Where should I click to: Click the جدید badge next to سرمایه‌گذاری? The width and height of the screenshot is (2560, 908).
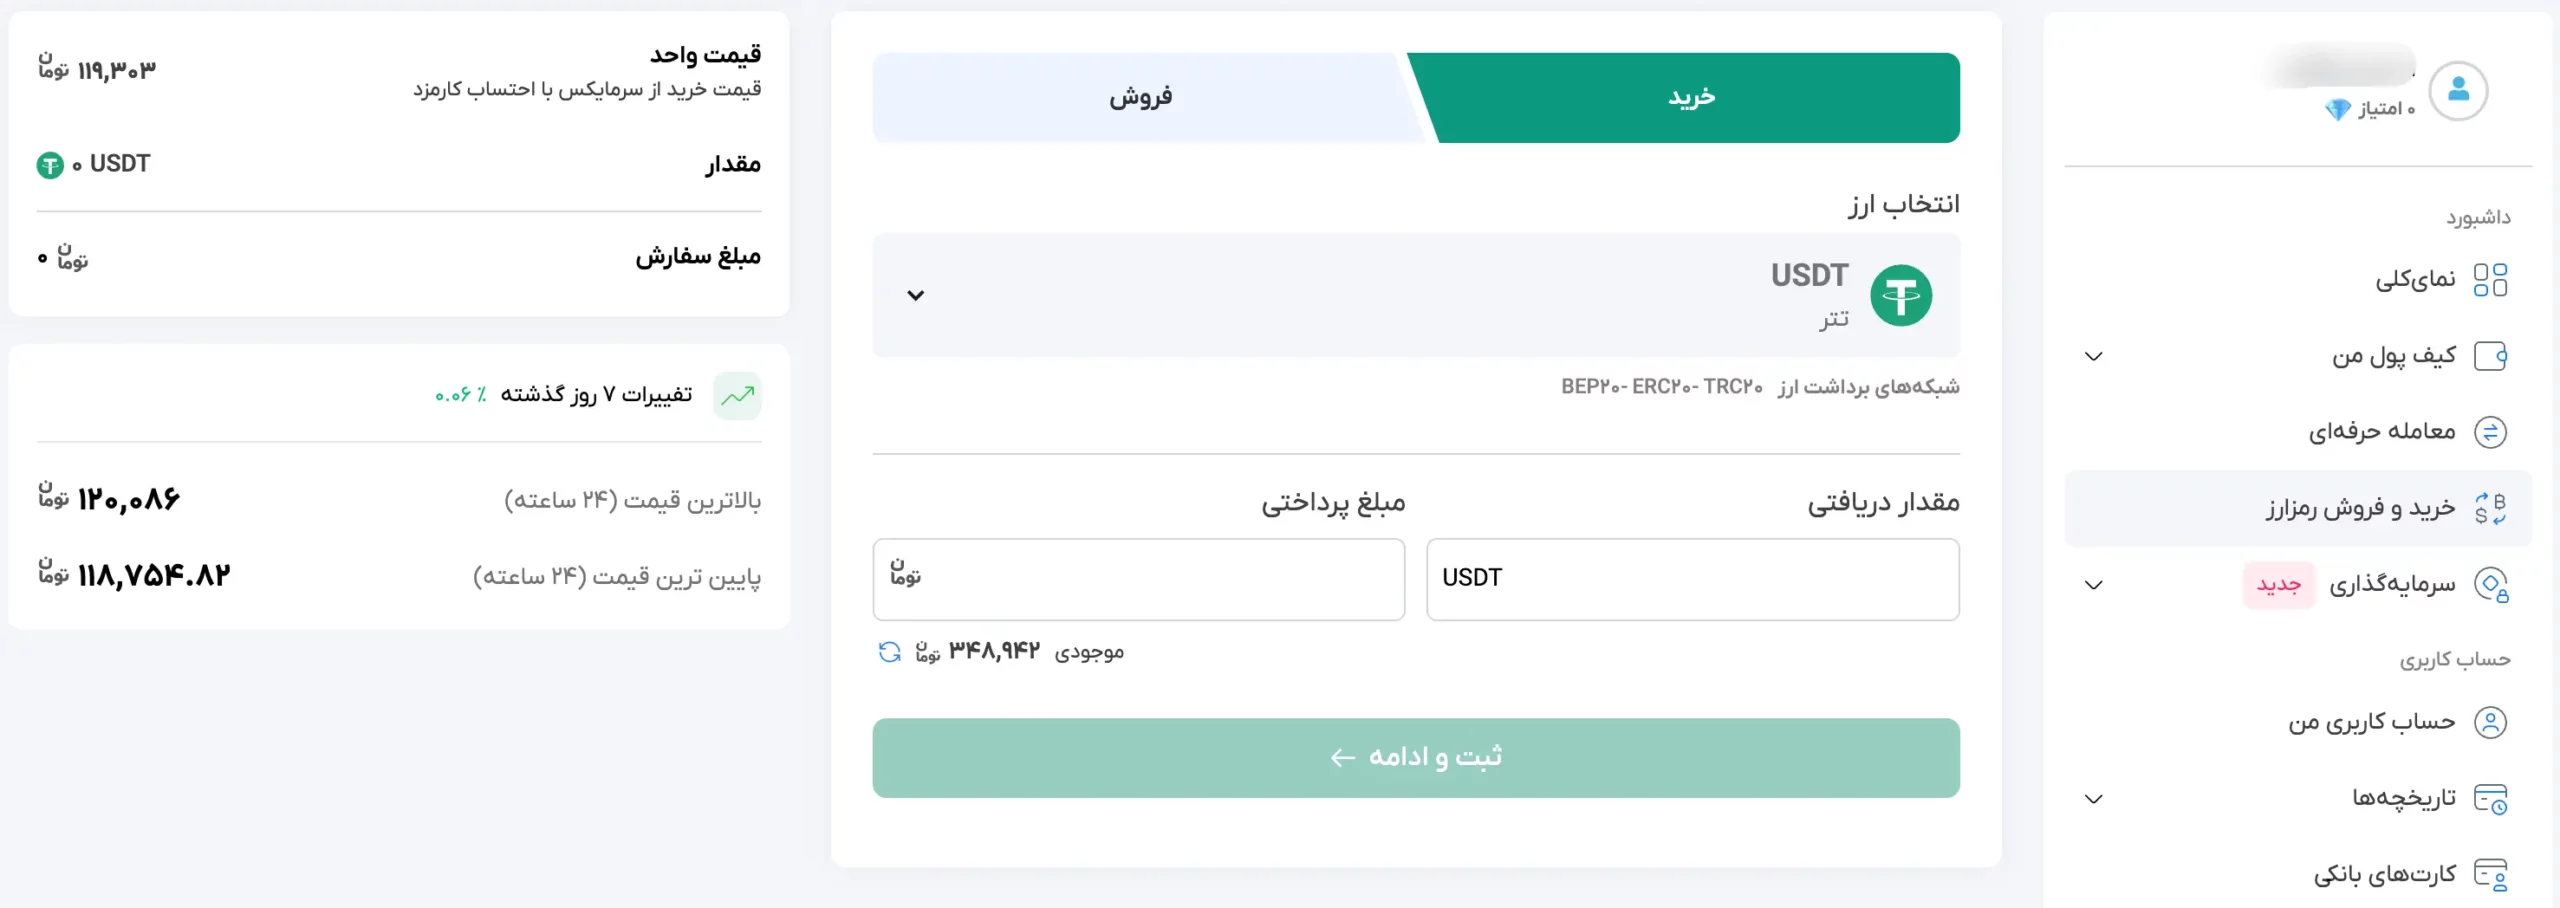(x=2280, y=585)
